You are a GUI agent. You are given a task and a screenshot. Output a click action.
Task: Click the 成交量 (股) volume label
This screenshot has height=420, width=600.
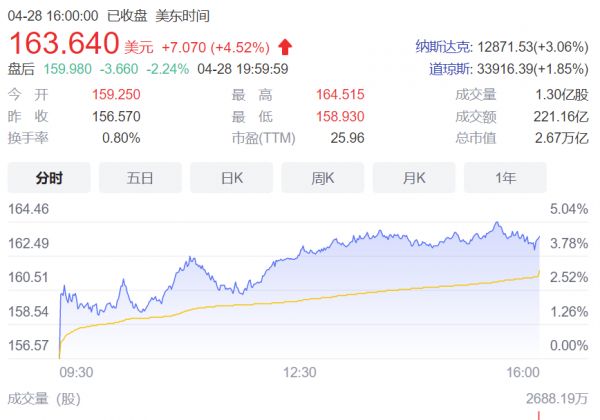[45, 399]
